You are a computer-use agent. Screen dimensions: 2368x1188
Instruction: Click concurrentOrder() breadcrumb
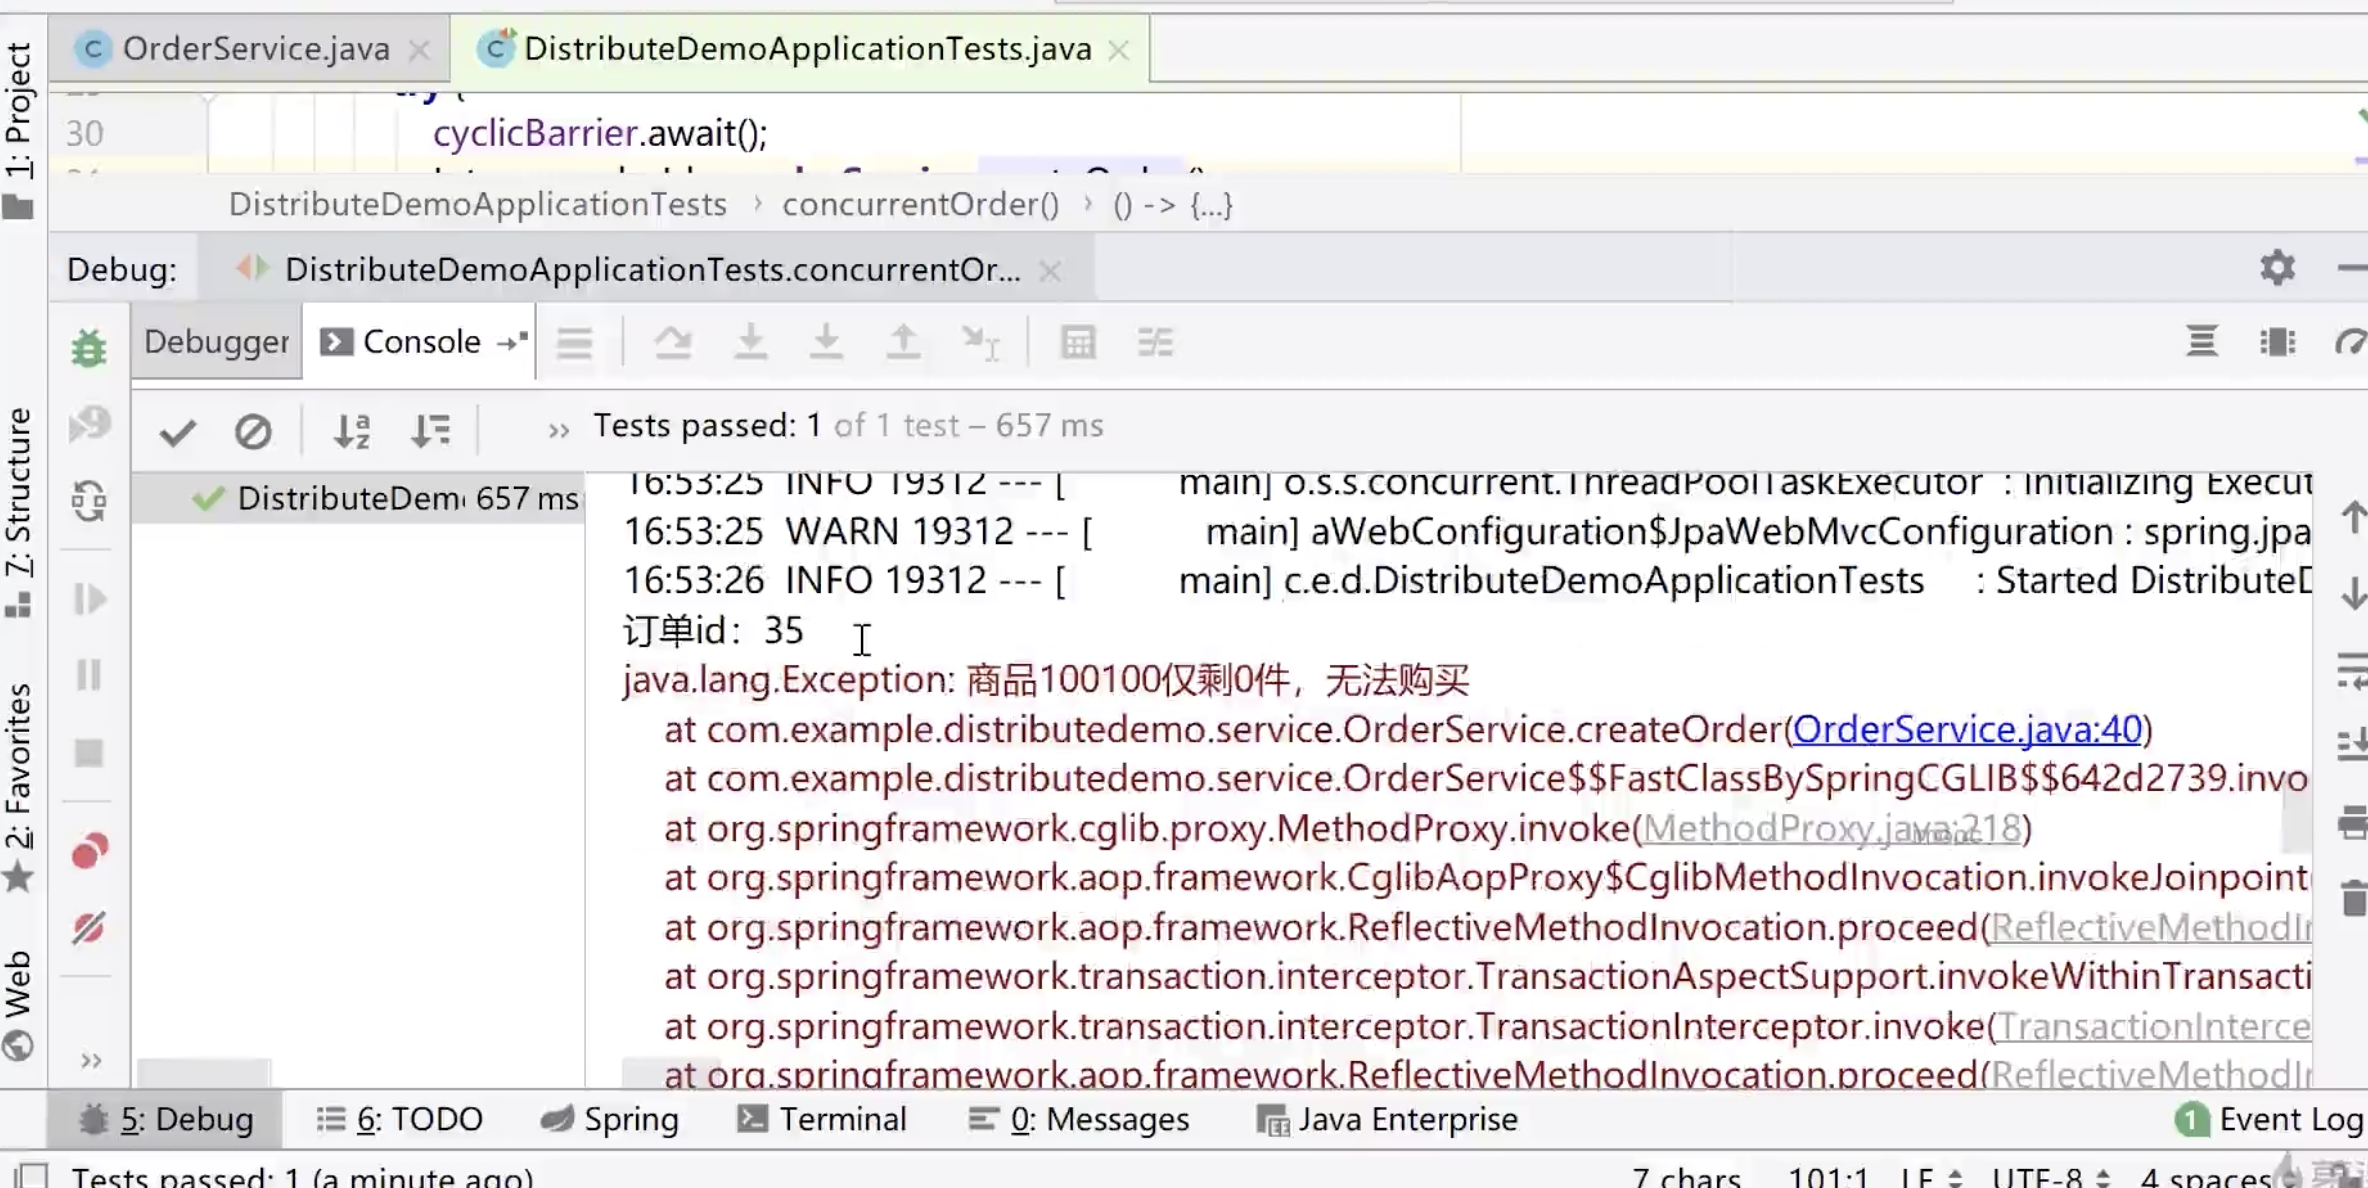(x=920, y=205)
